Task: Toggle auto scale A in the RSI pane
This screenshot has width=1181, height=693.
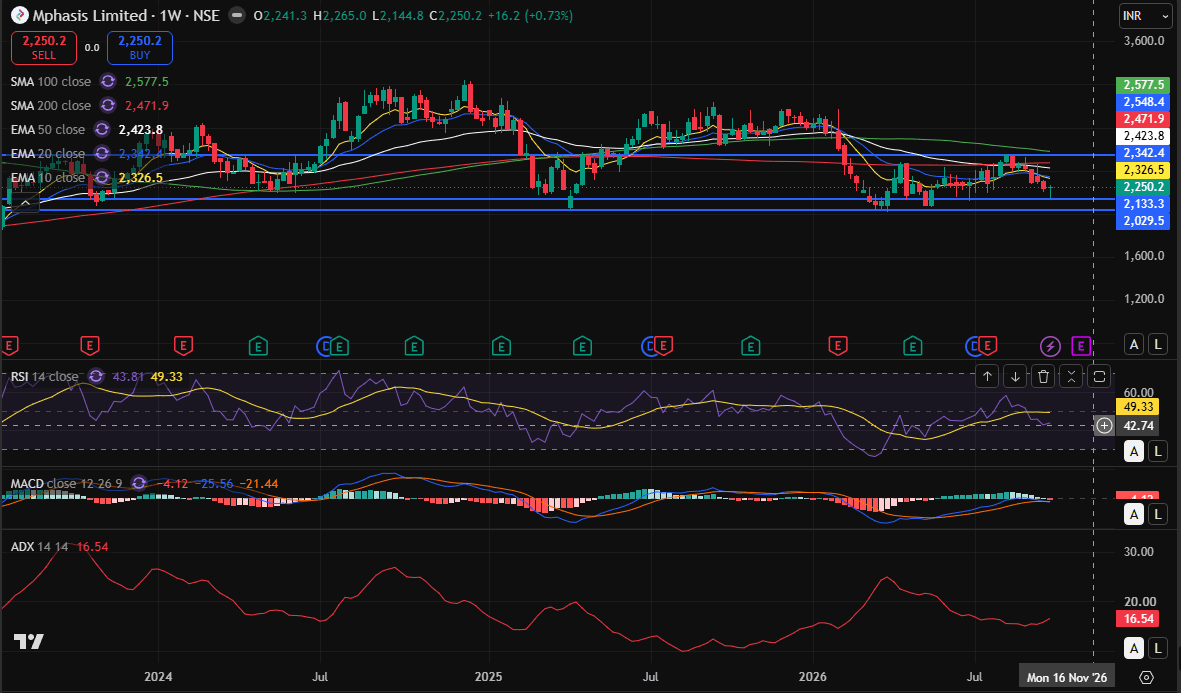Action: tap(1134, 451)
